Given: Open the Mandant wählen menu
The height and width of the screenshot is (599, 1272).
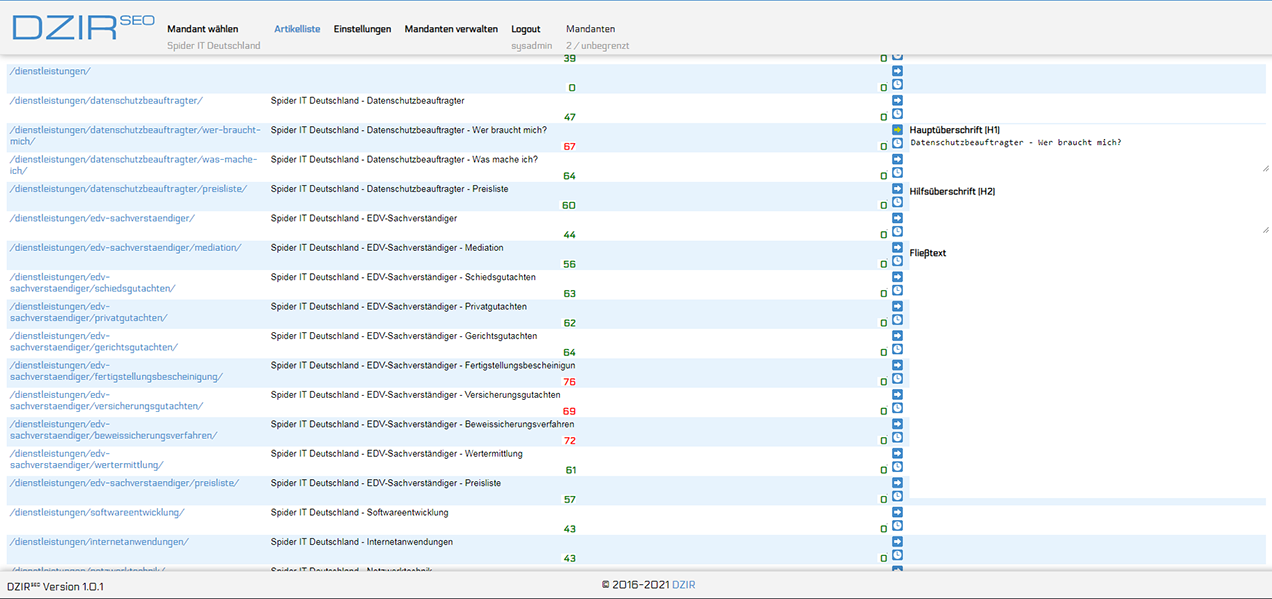Looking at the screenshot, I should coord(203,29).
